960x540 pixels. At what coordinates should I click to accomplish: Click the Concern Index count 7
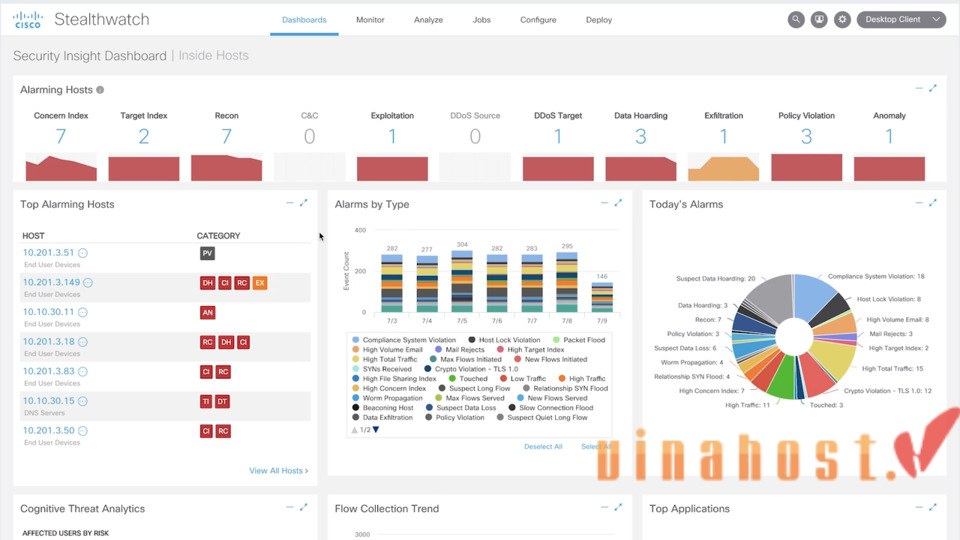(61, 136)
